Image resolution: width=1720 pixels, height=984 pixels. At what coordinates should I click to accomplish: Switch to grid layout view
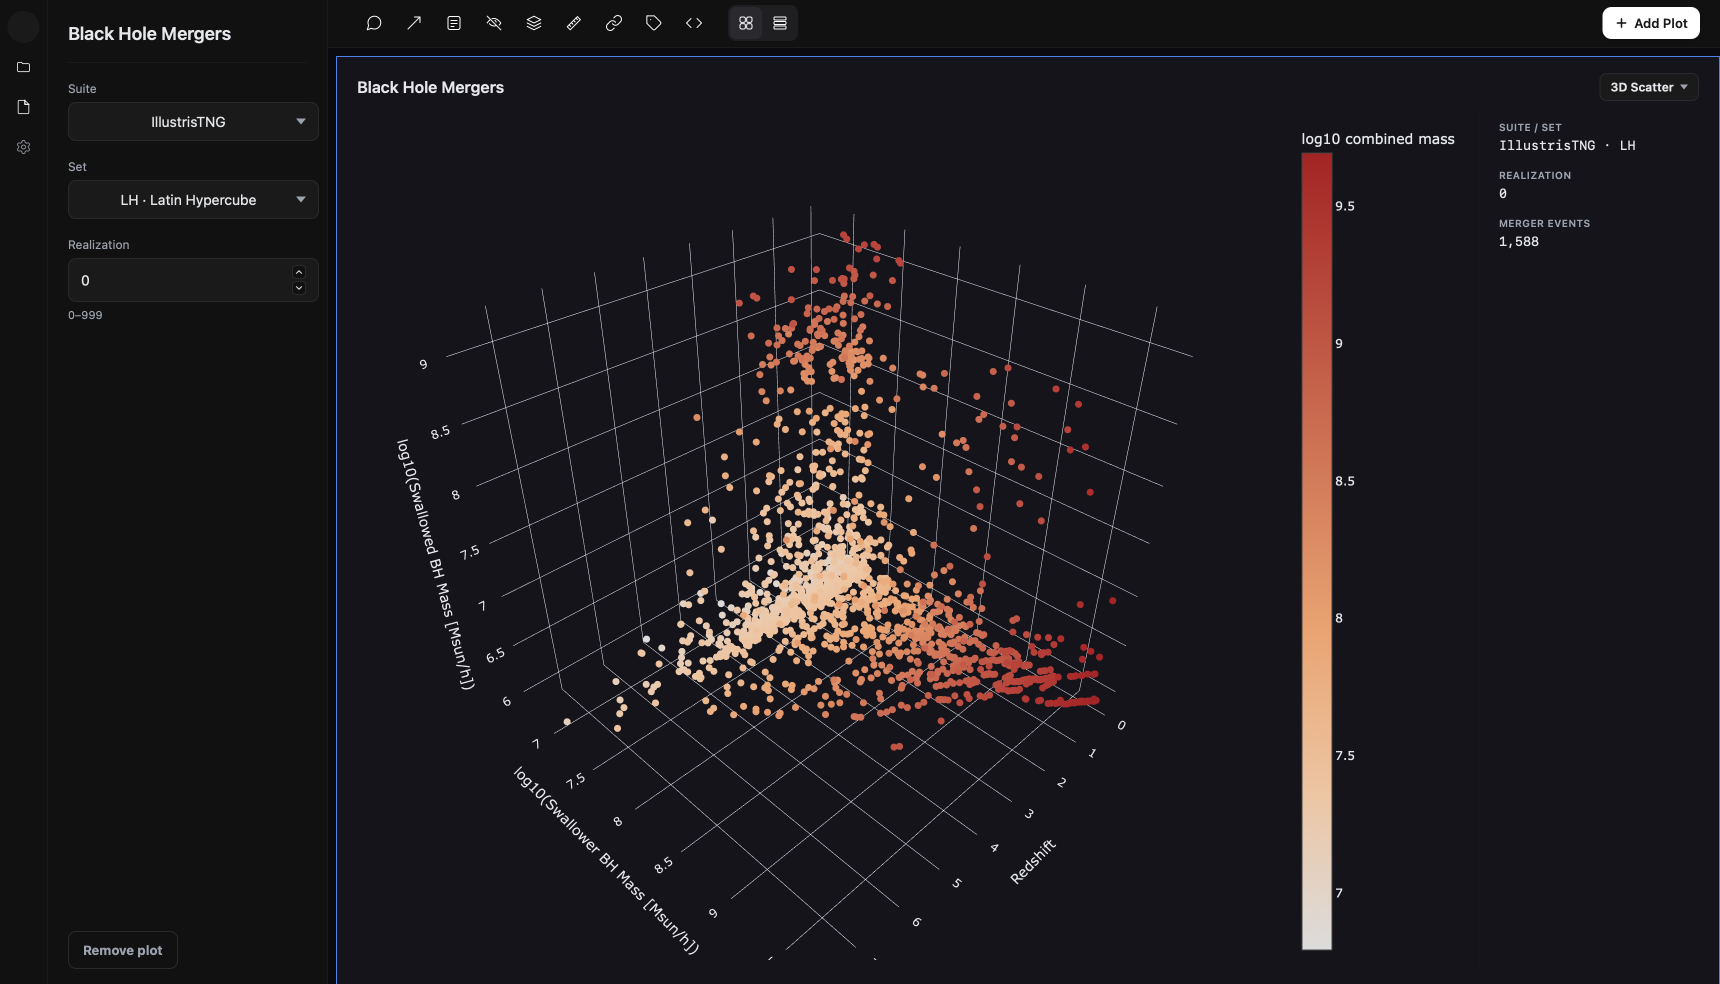pos(746,23)
